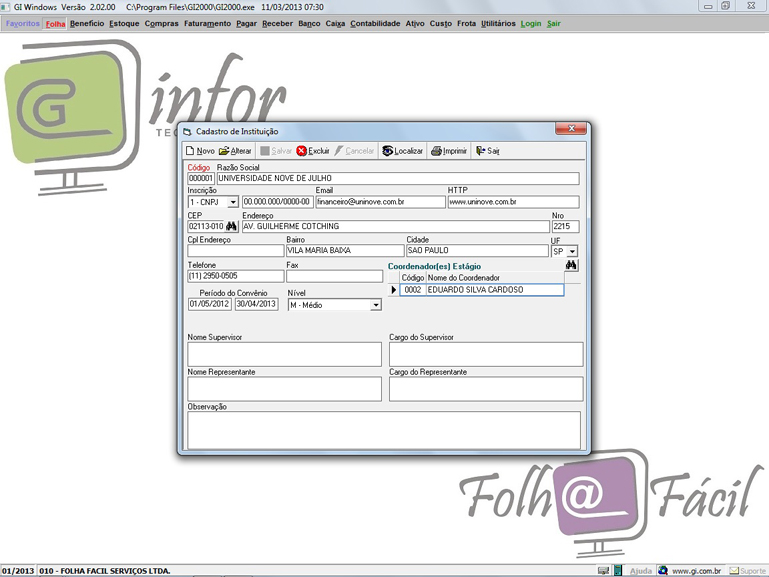Image resolution: width=769 pixels, height=577 pixels.
Task: Click the globe icon beside www.gi.com.br
Action: 663,571
